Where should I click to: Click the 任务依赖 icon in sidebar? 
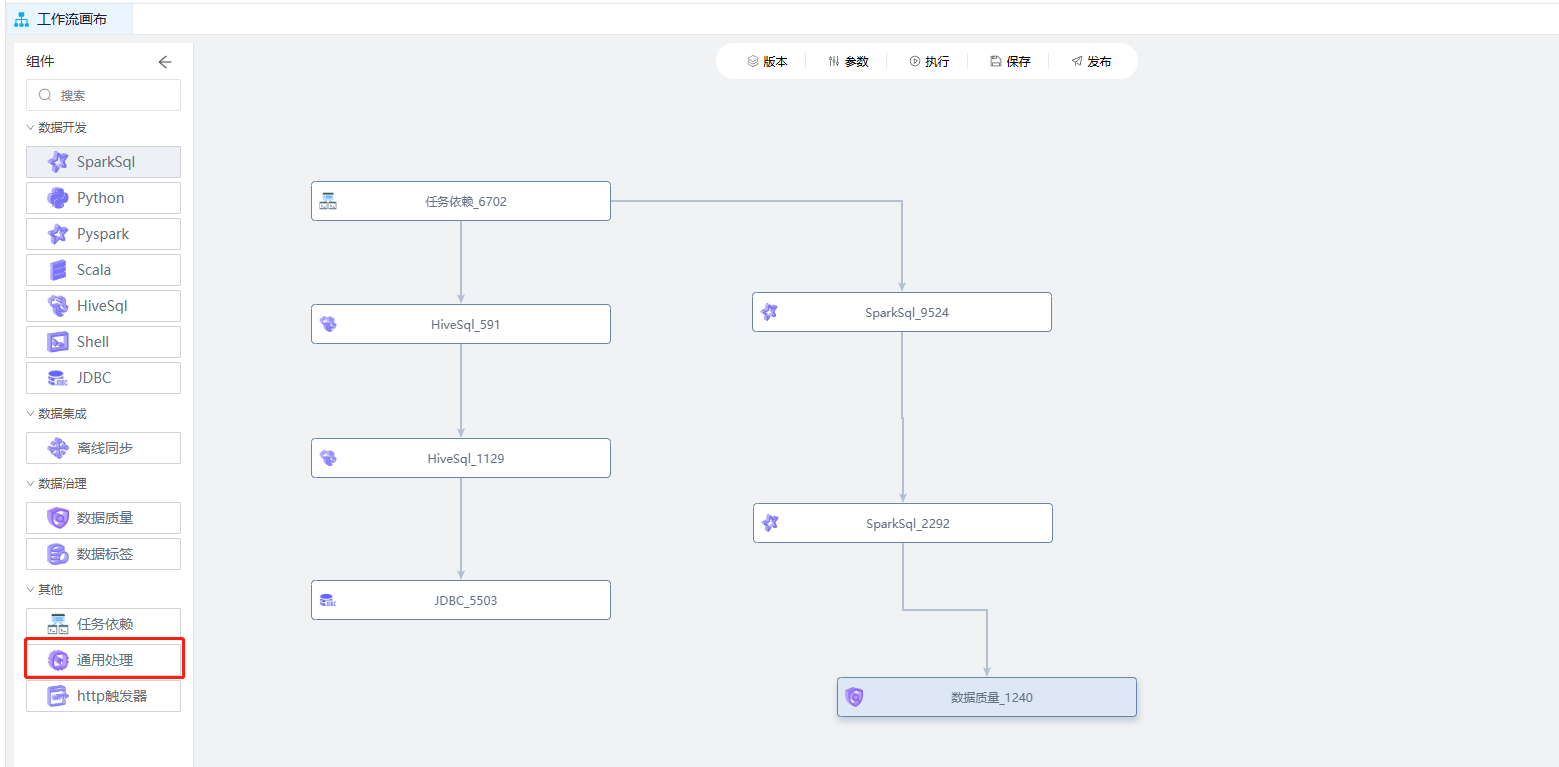(58, 624)
